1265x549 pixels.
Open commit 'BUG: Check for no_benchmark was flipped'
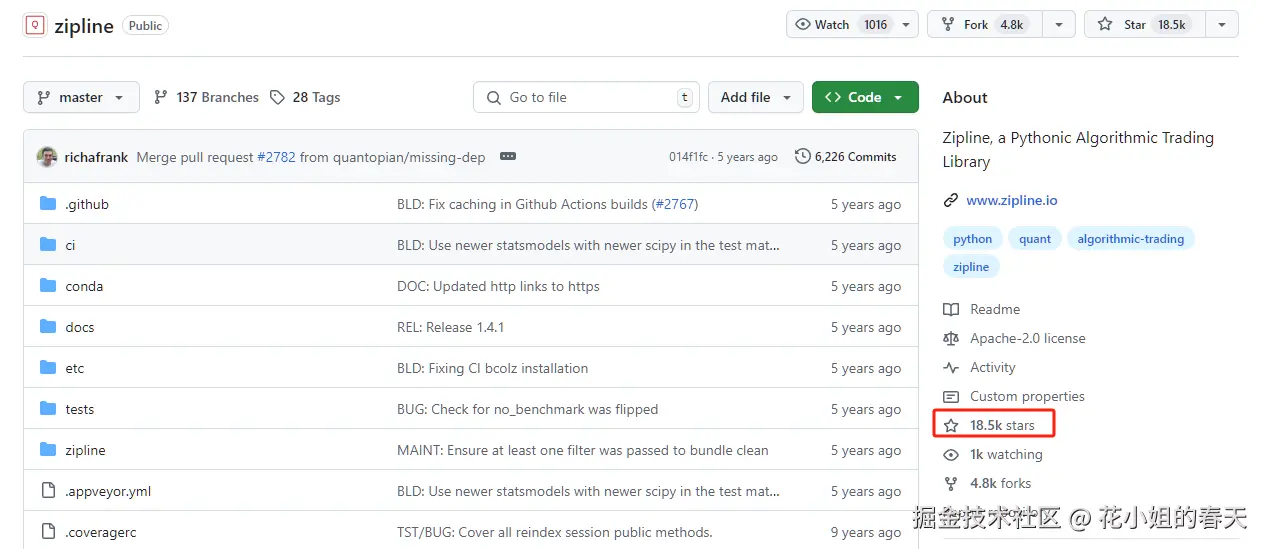527,409
